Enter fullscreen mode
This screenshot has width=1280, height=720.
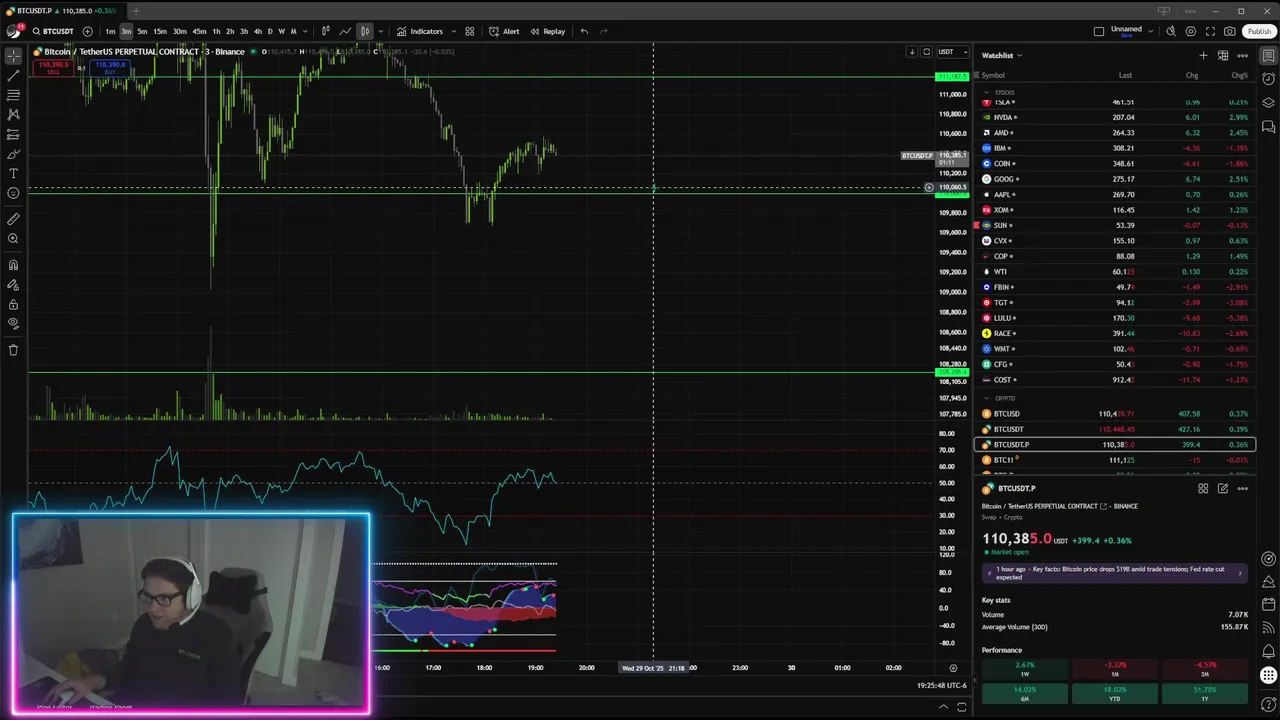pyautogui.click(x=1210, y=31)
